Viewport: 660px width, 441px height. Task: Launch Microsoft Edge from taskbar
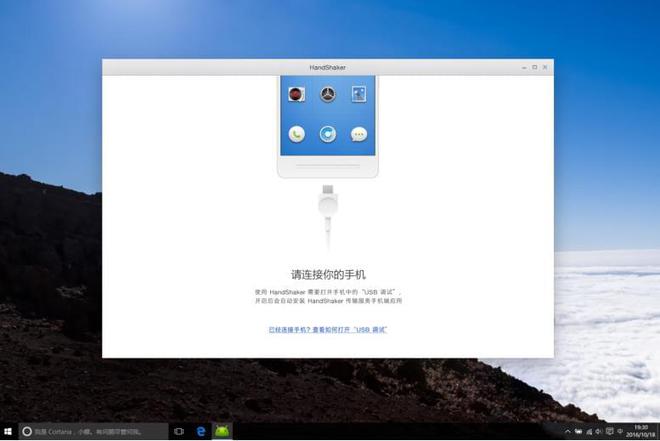point(201,431)
